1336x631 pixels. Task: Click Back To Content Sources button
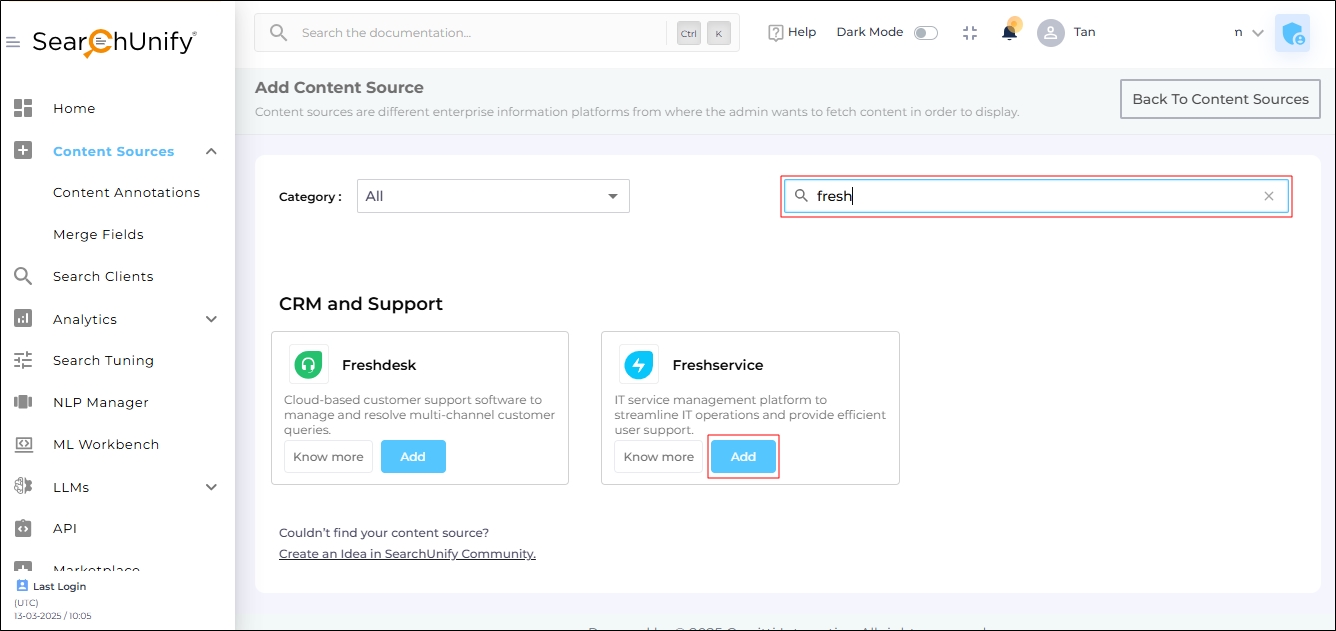point(1220,99)
